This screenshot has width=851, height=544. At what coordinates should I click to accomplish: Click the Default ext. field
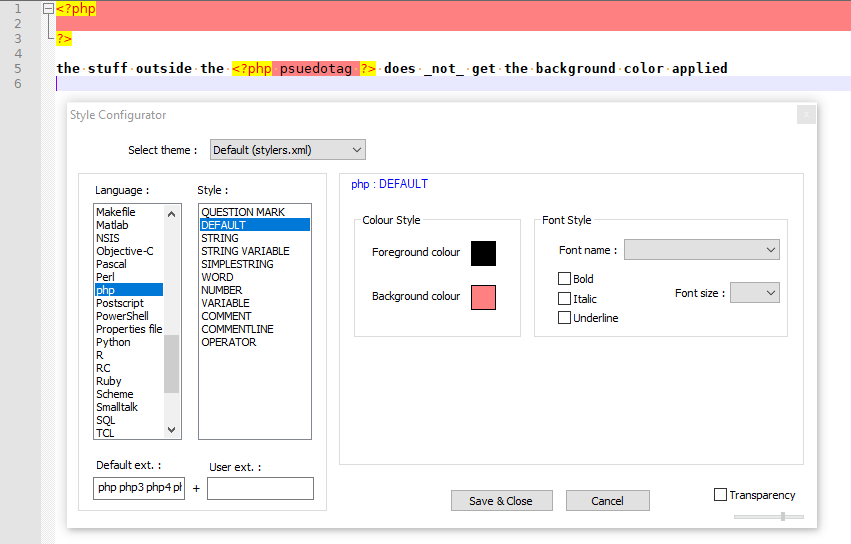click(x=139, y=488)
